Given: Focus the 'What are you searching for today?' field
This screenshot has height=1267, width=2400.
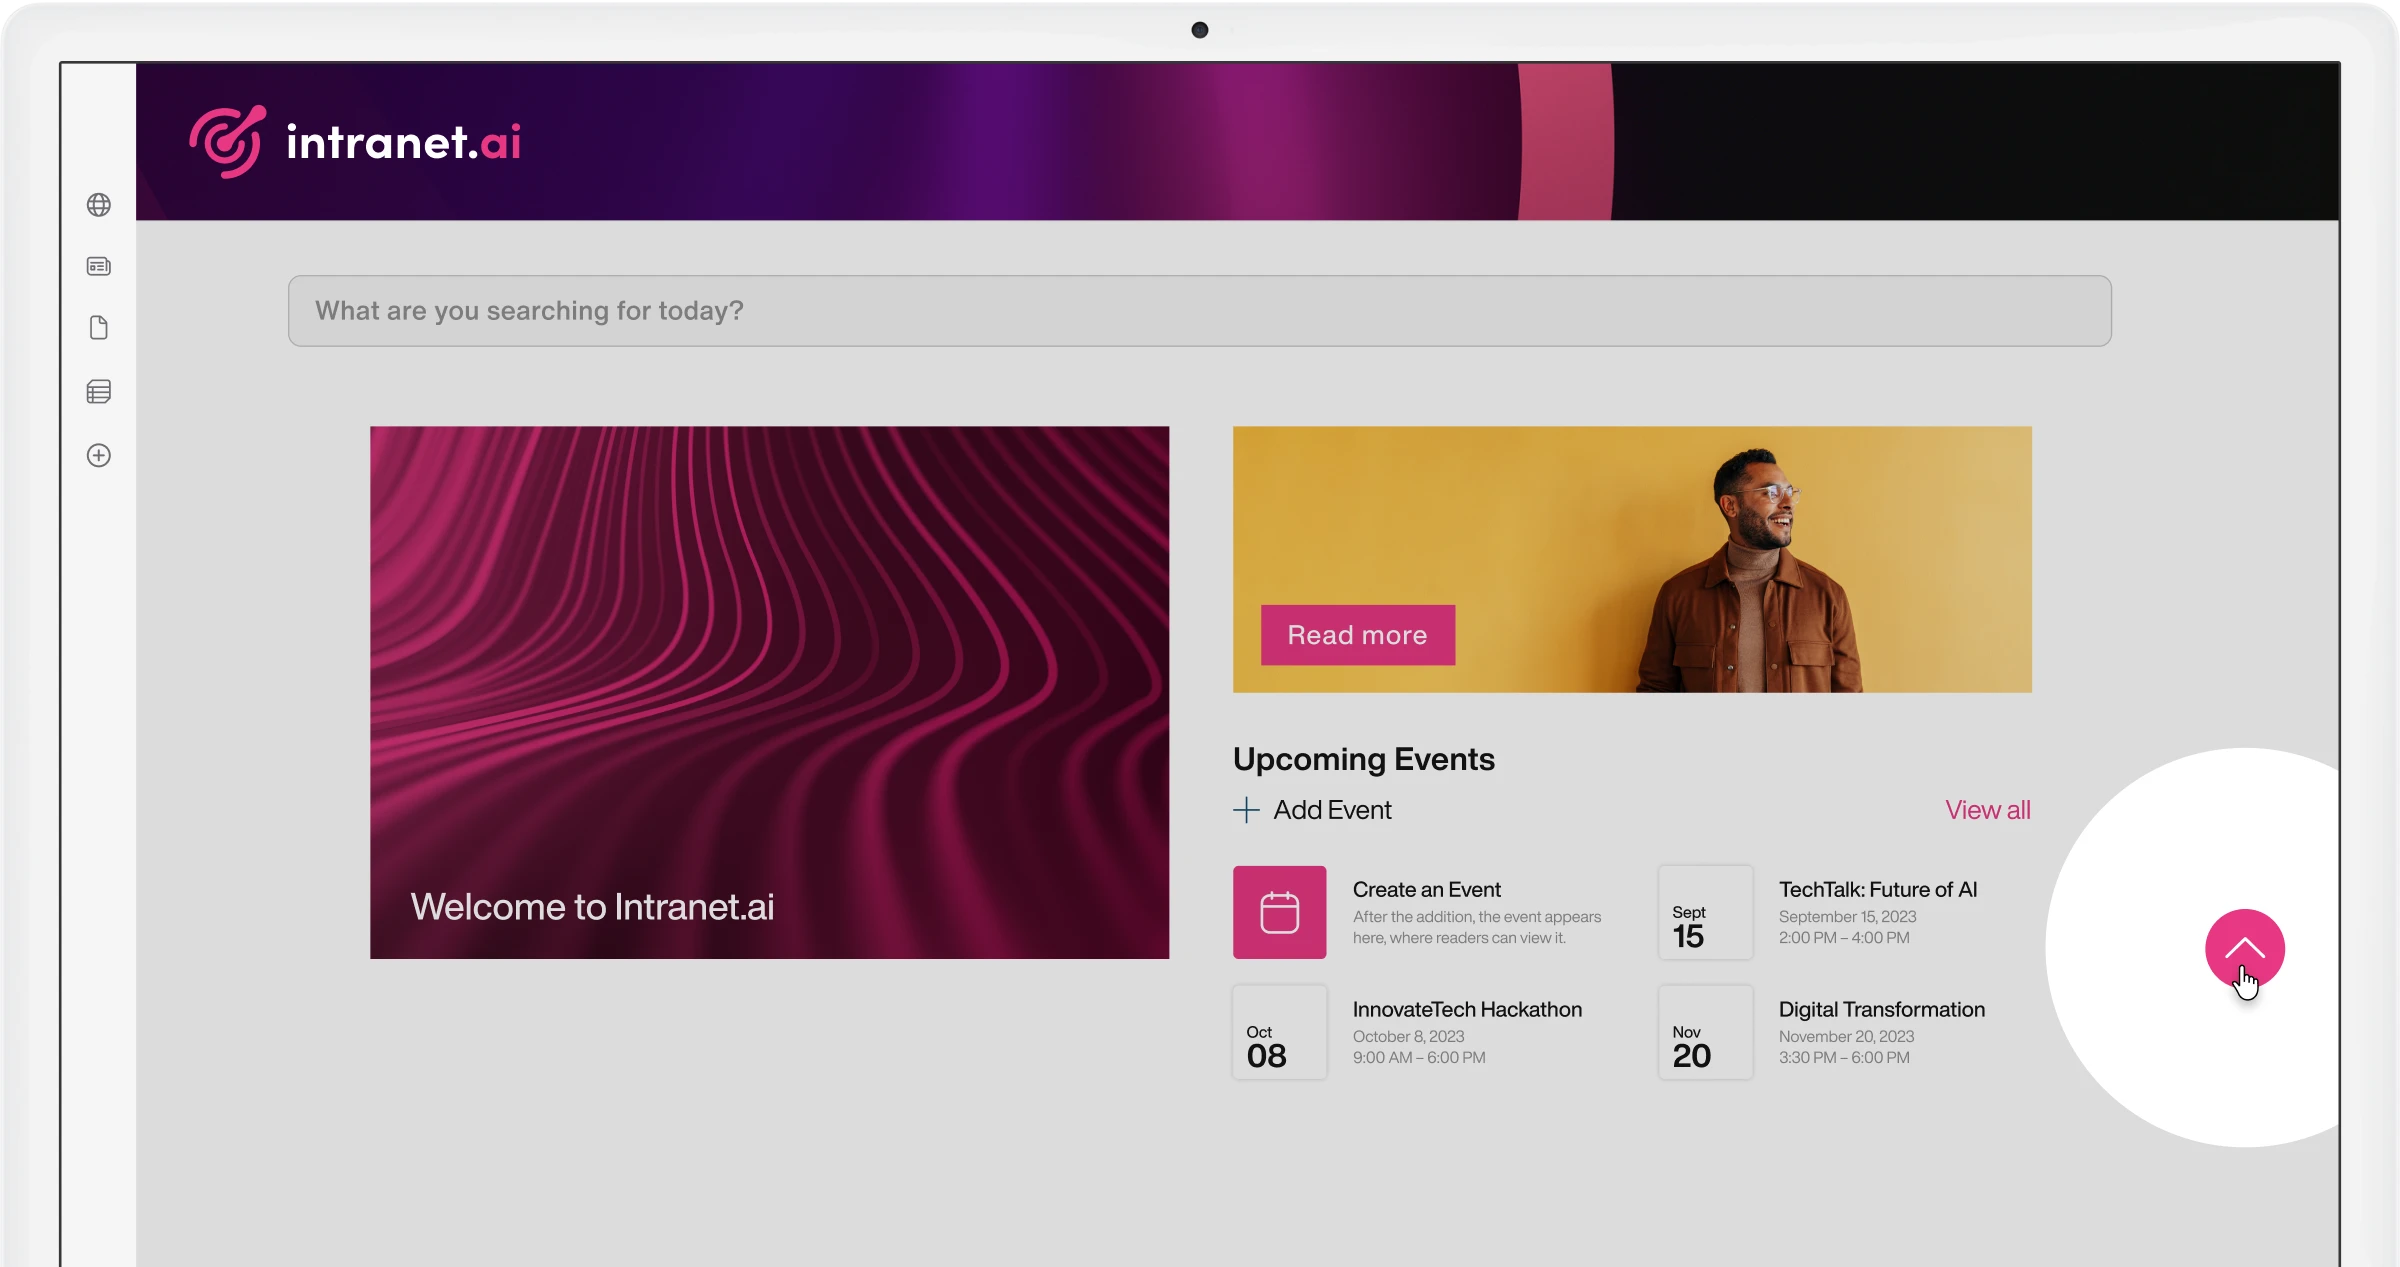Looking at the screenshot, I should [1200, 311].
